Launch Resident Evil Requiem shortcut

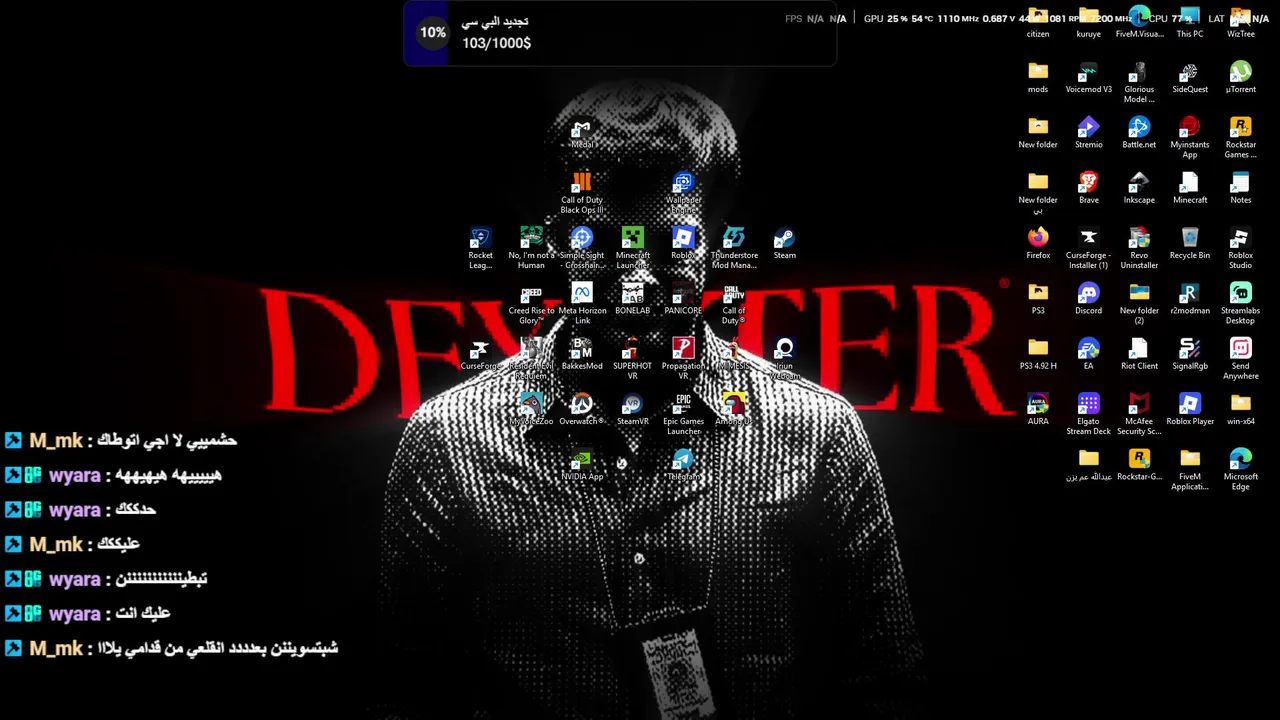(531, 359)
